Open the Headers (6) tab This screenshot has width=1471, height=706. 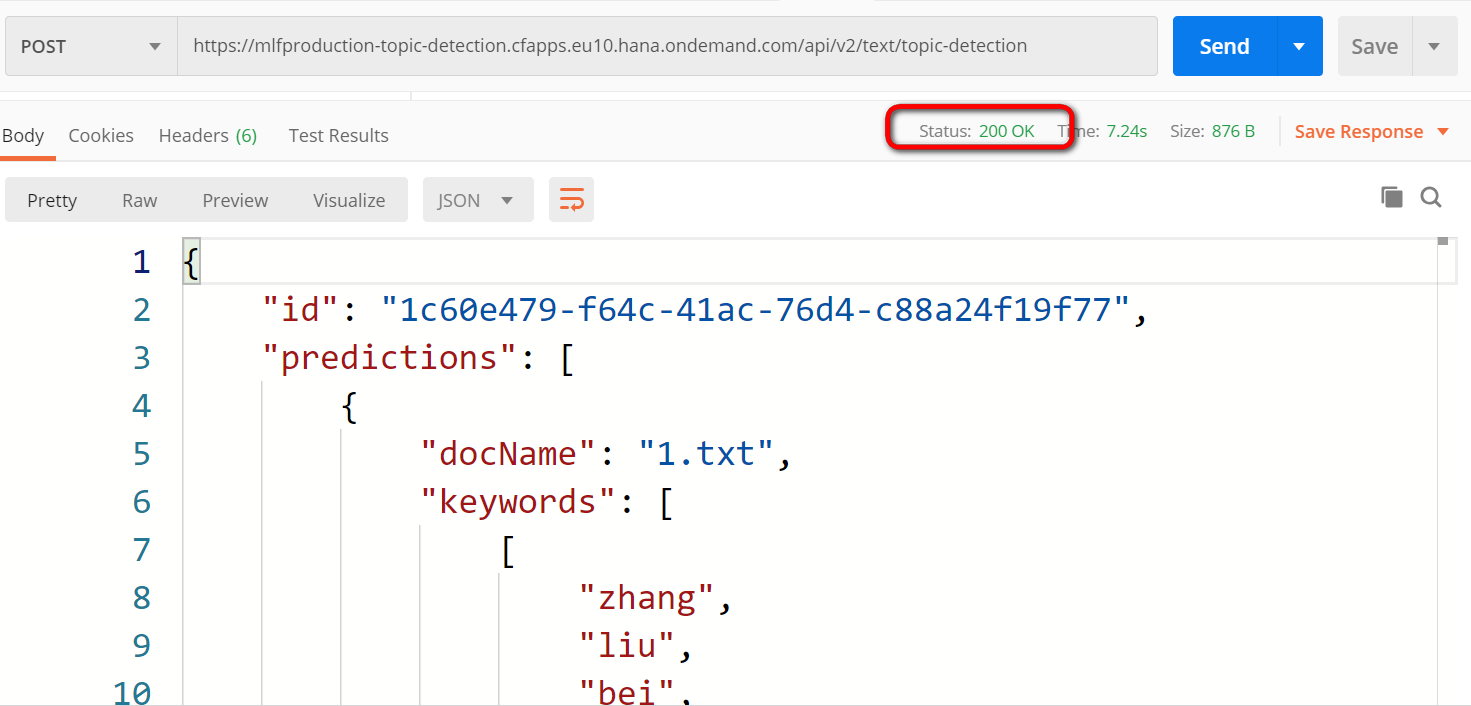pyautogui.click(x=208, y=135)
